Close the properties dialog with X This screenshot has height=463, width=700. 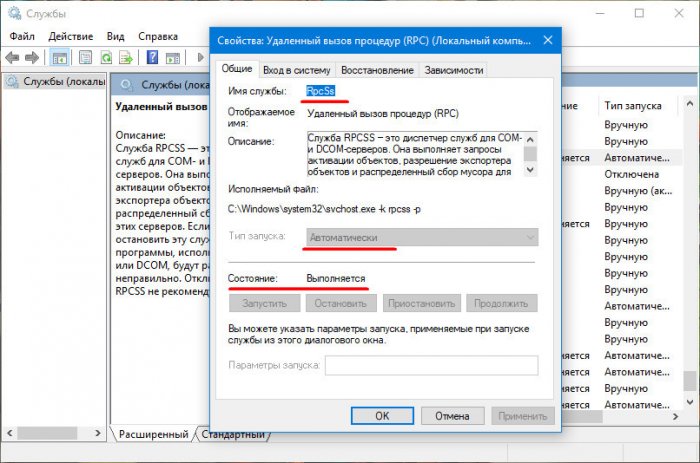548,40
